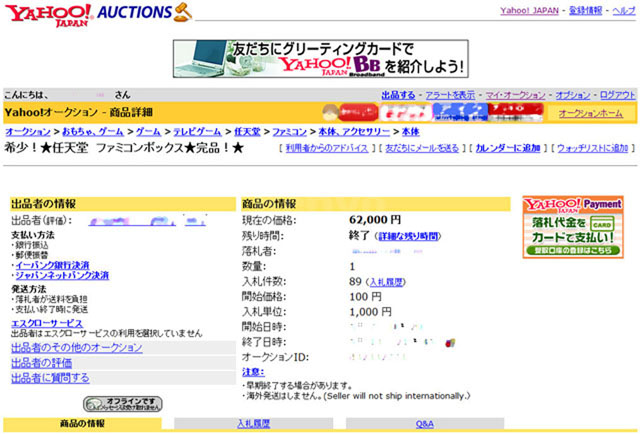Image resolution: width=640 pixels, height=434 pixels.
Task: Go to オークションホーム
Action: coord(591,113)
